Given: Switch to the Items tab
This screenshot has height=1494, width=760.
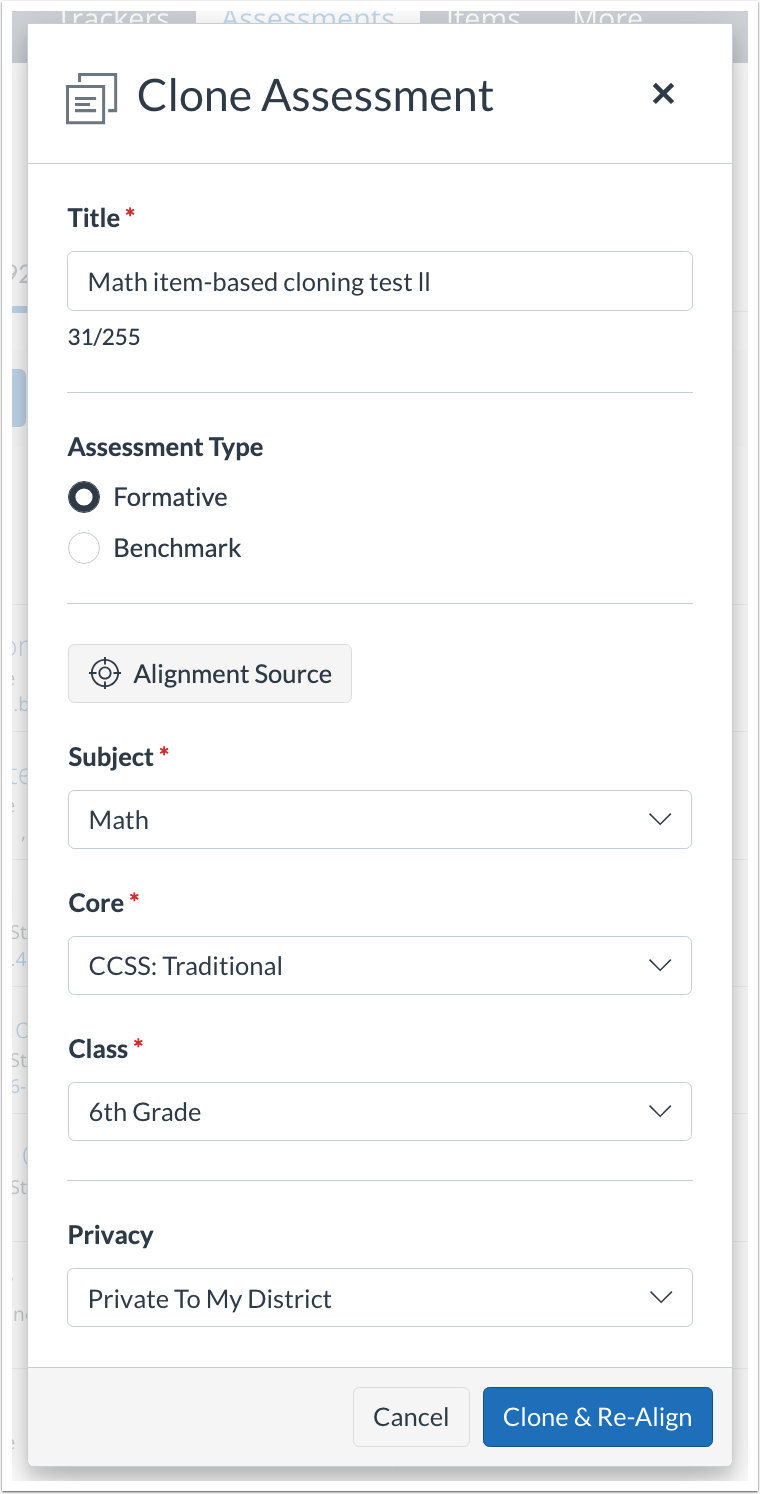Looking at the screenshot, I should 484,17.
